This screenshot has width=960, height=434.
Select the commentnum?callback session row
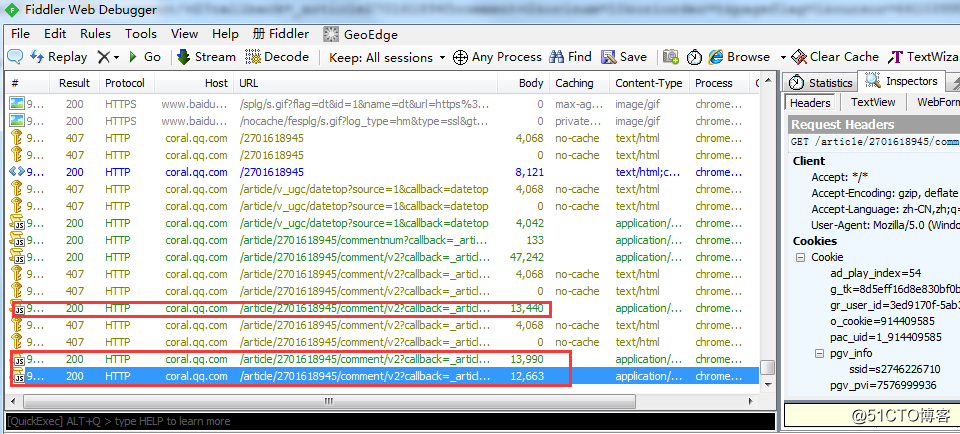click(x=383, y=240)
